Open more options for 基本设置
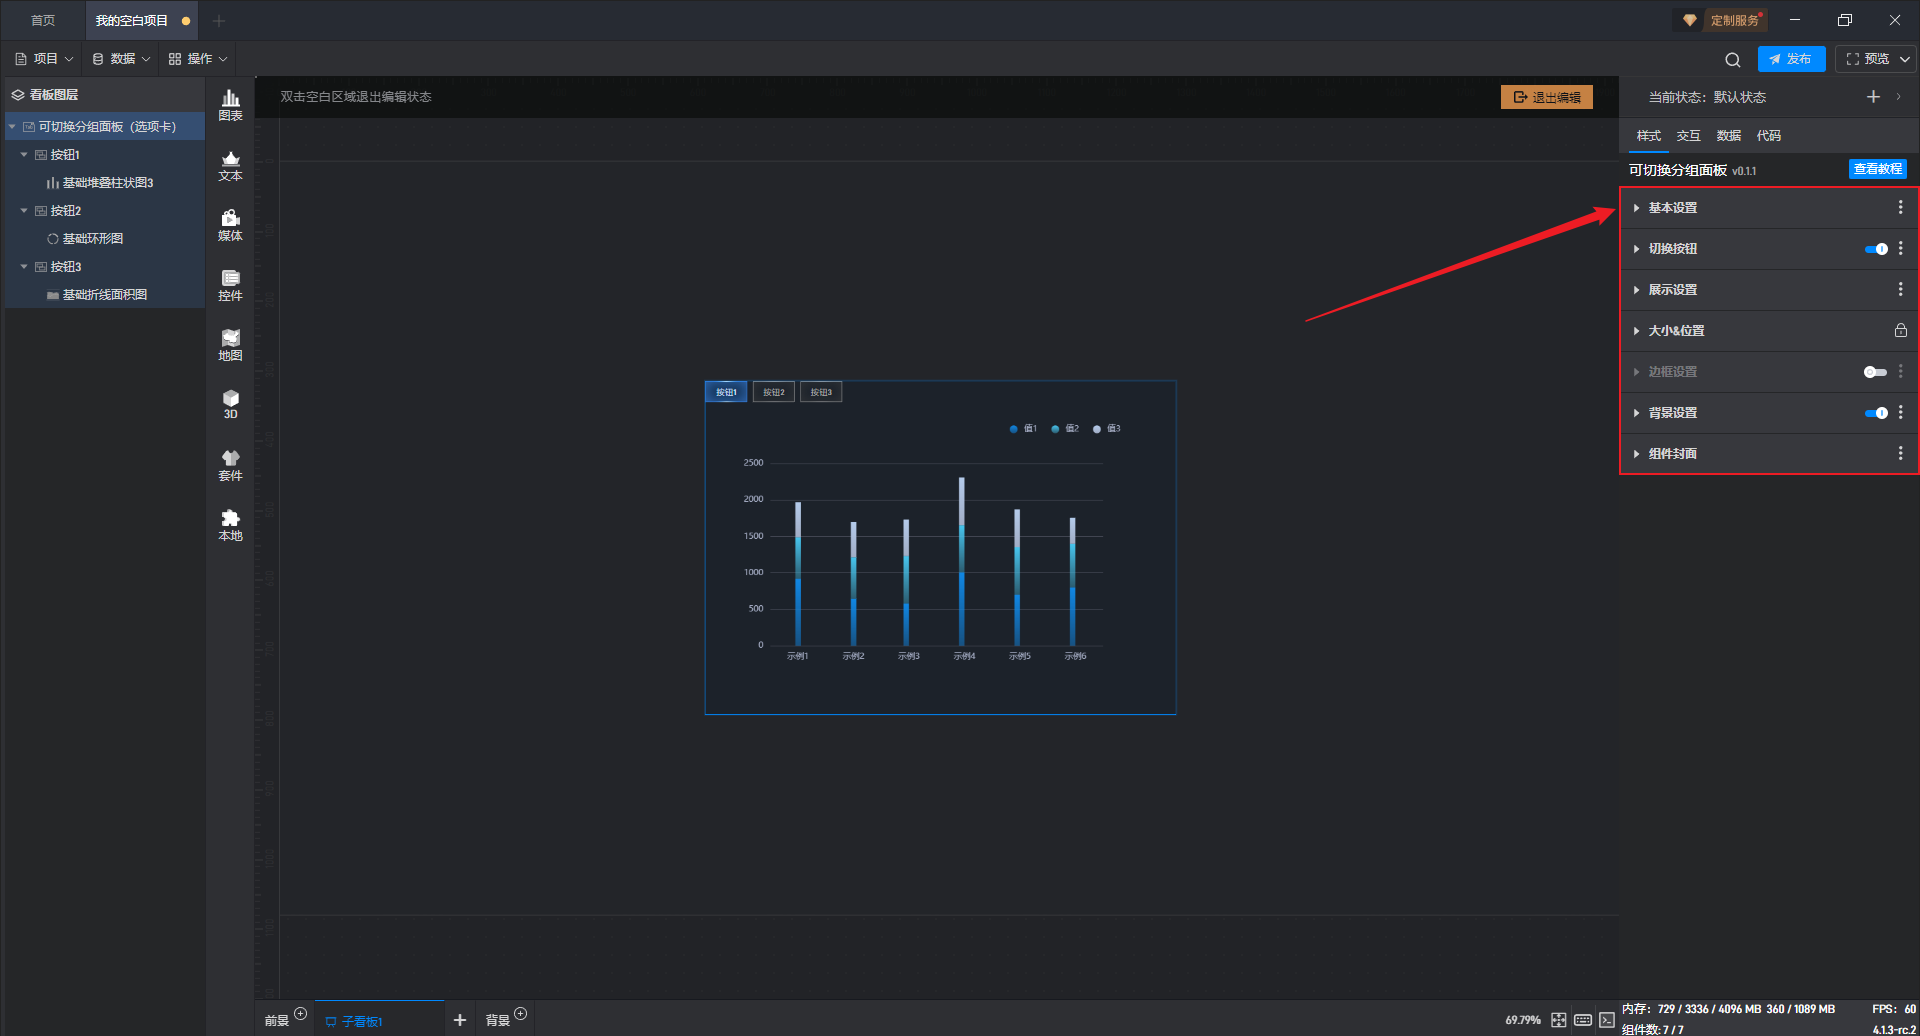 point(1901,208)
